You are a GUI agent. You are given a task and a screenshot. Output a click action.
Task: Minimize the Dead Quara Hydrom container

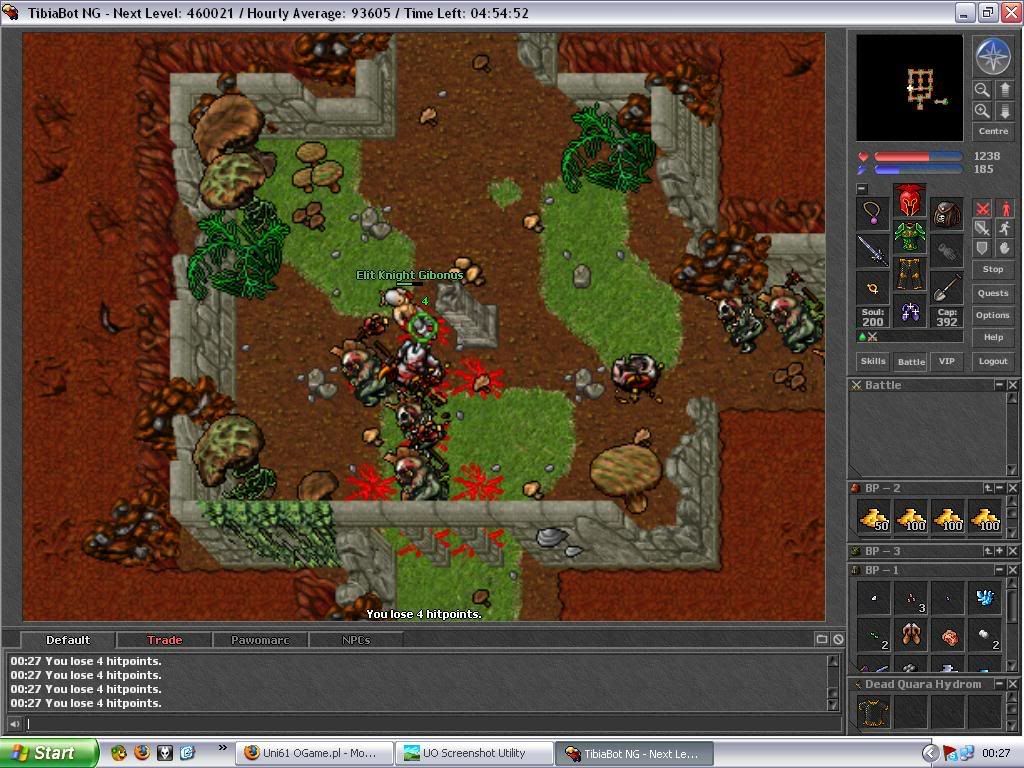point(999,684)
